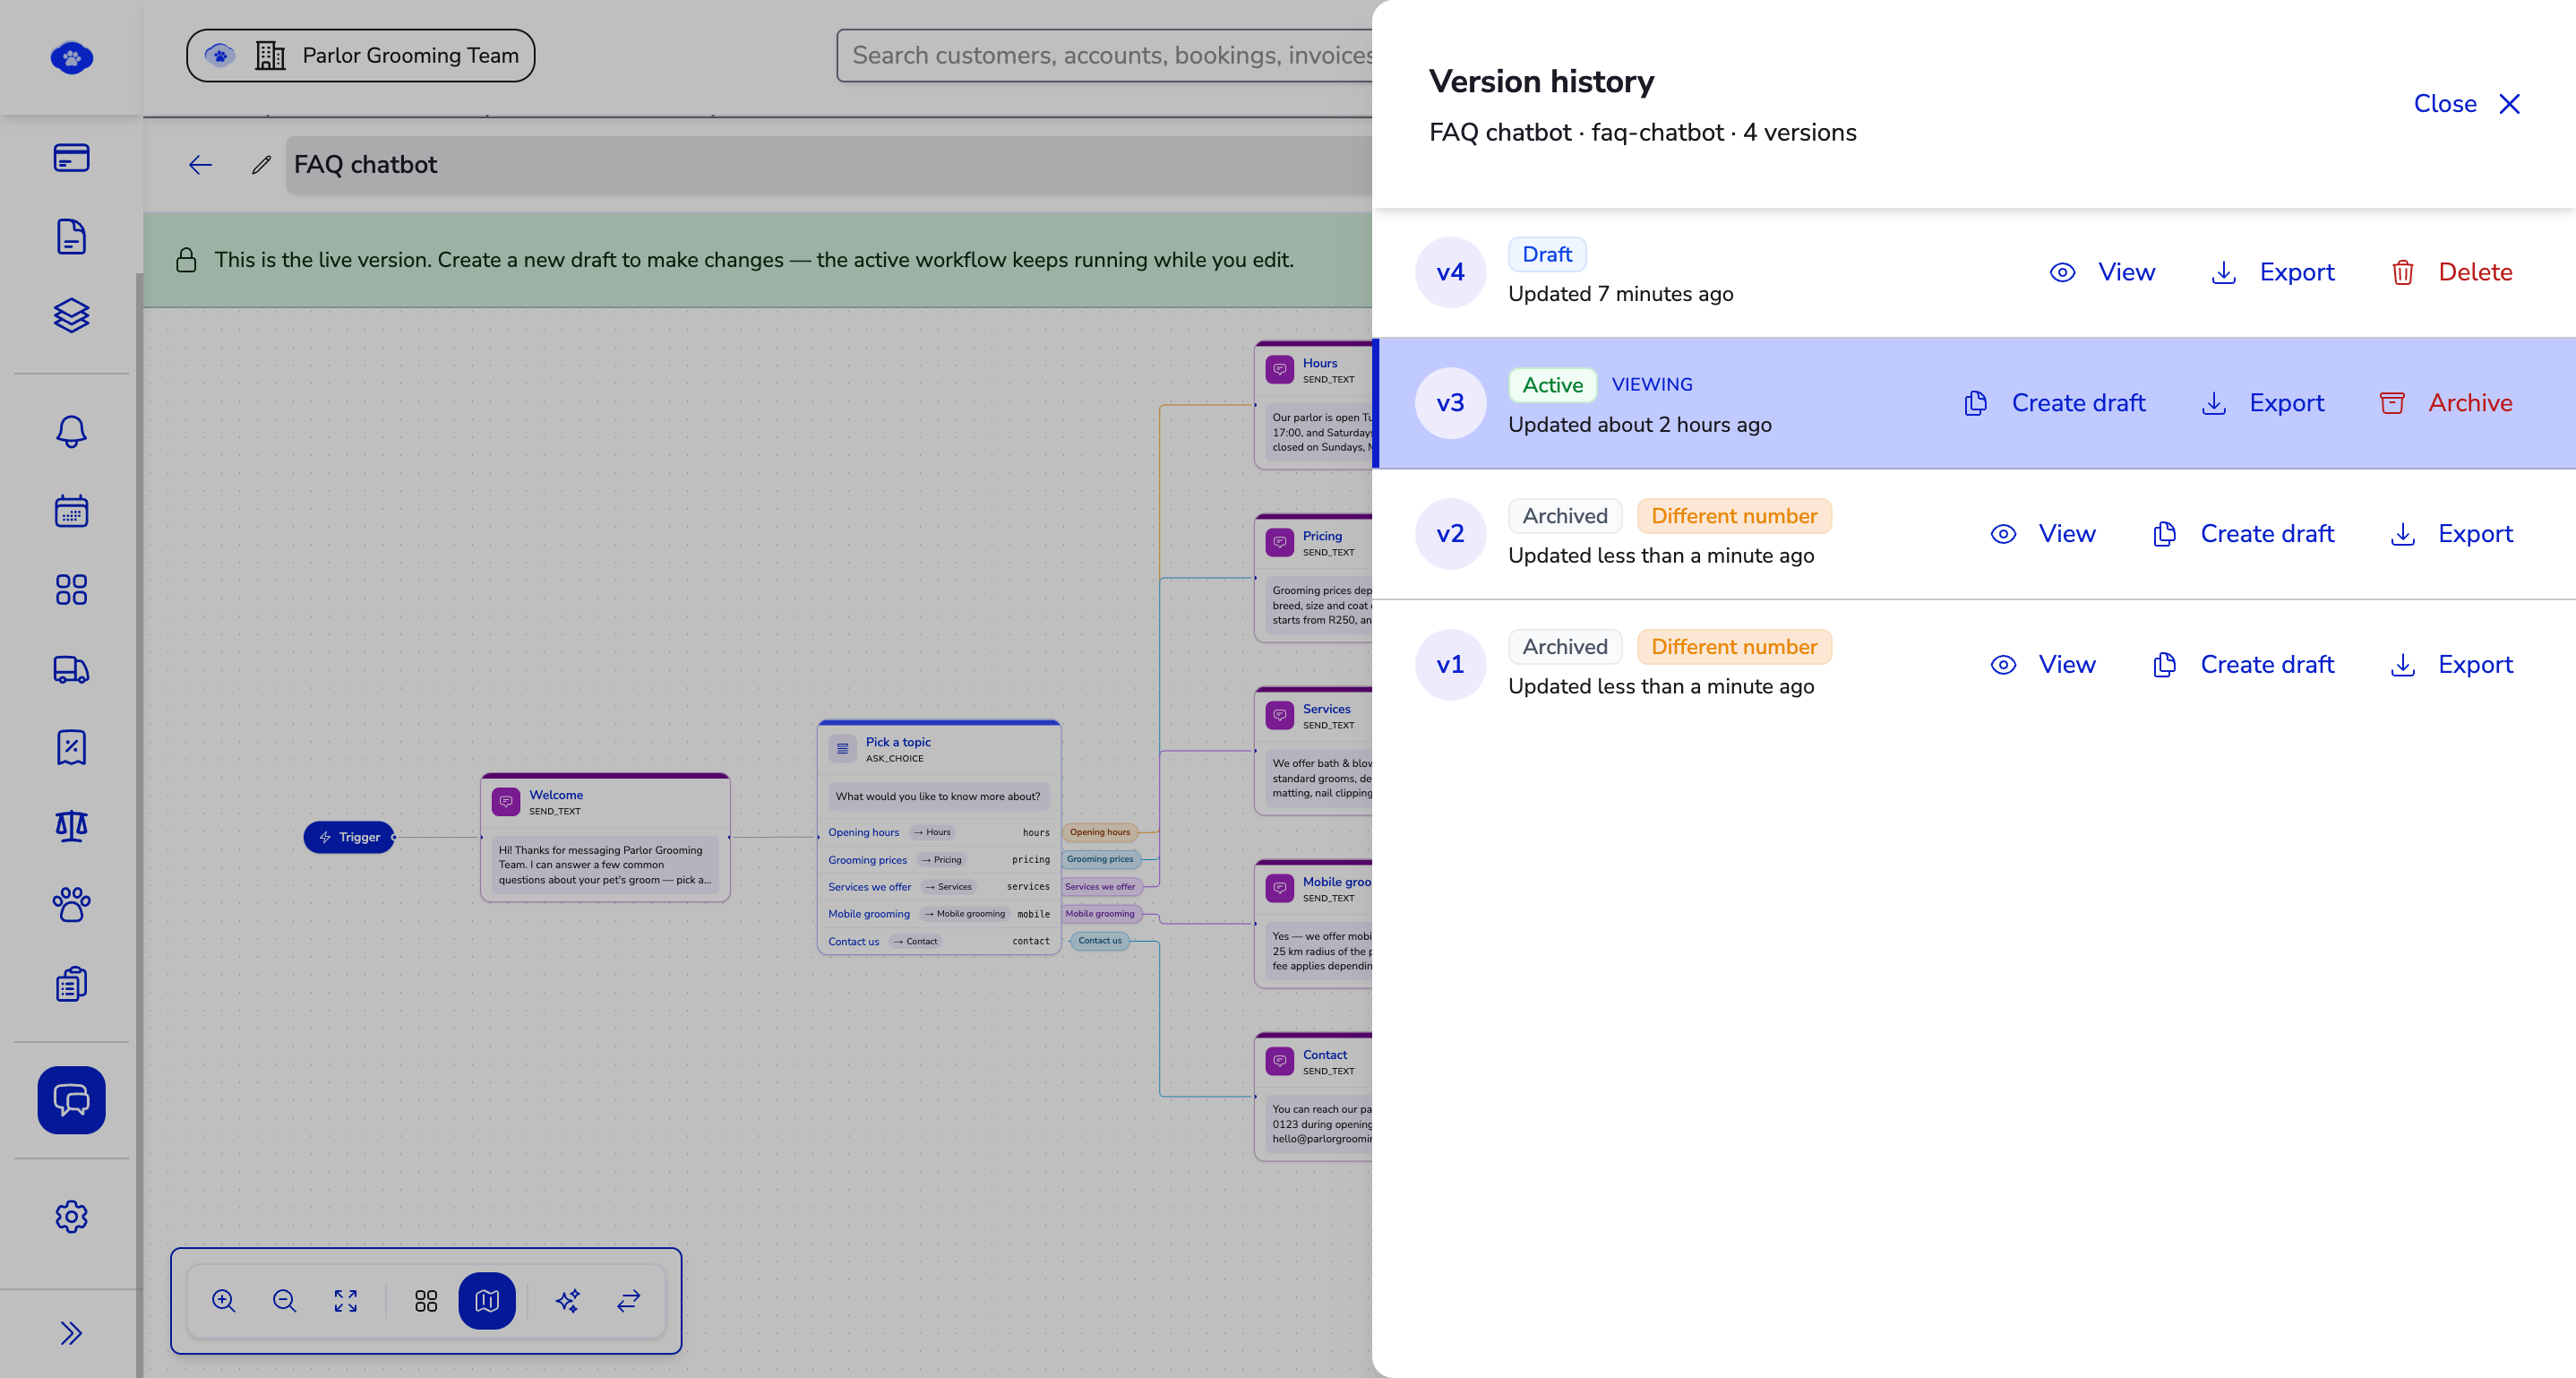Select the Hours node

[x=1314, y=405]
